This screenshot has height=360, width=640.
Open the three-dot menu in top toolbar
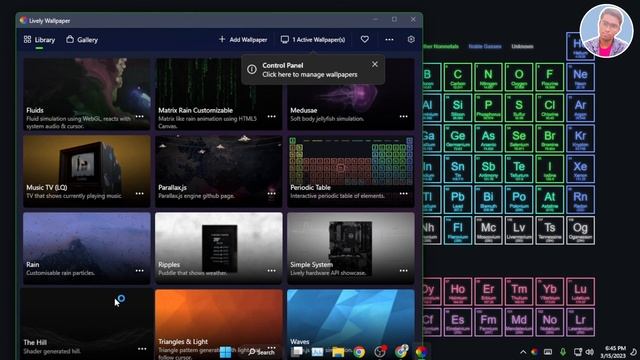click(389, 40)
